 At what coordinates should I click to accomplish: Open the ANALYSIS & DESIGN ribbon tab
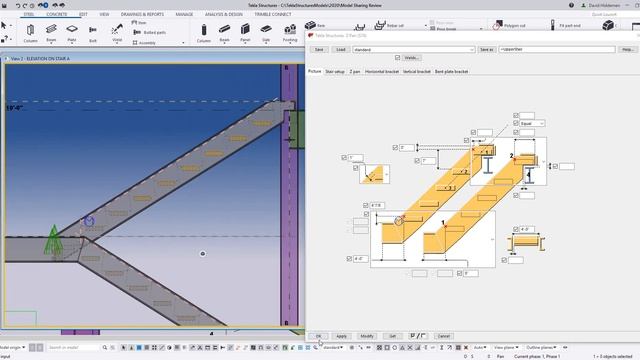point(224,14)
